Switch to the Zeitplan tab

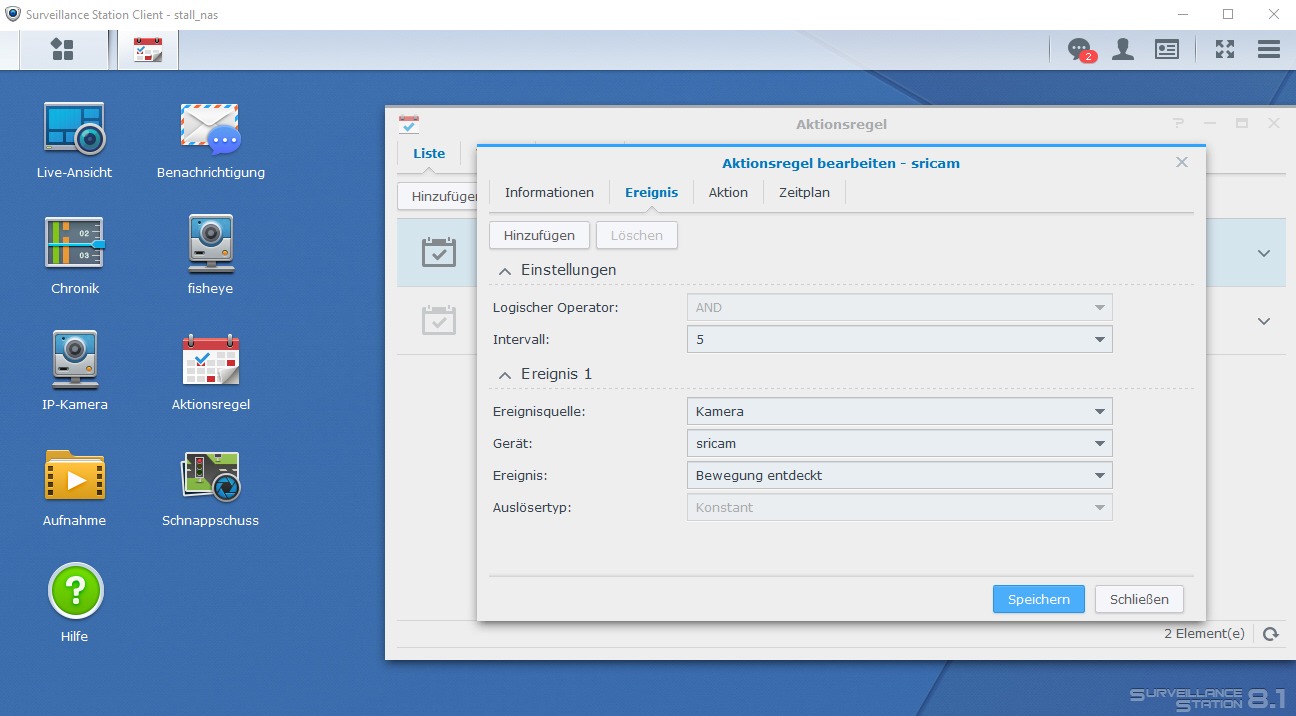click(804, 193)
